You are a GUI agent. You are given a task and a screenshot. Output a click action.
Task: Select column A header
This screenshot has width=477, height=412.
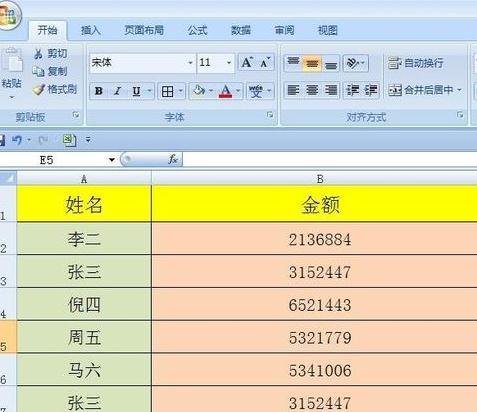coord(84,179)
